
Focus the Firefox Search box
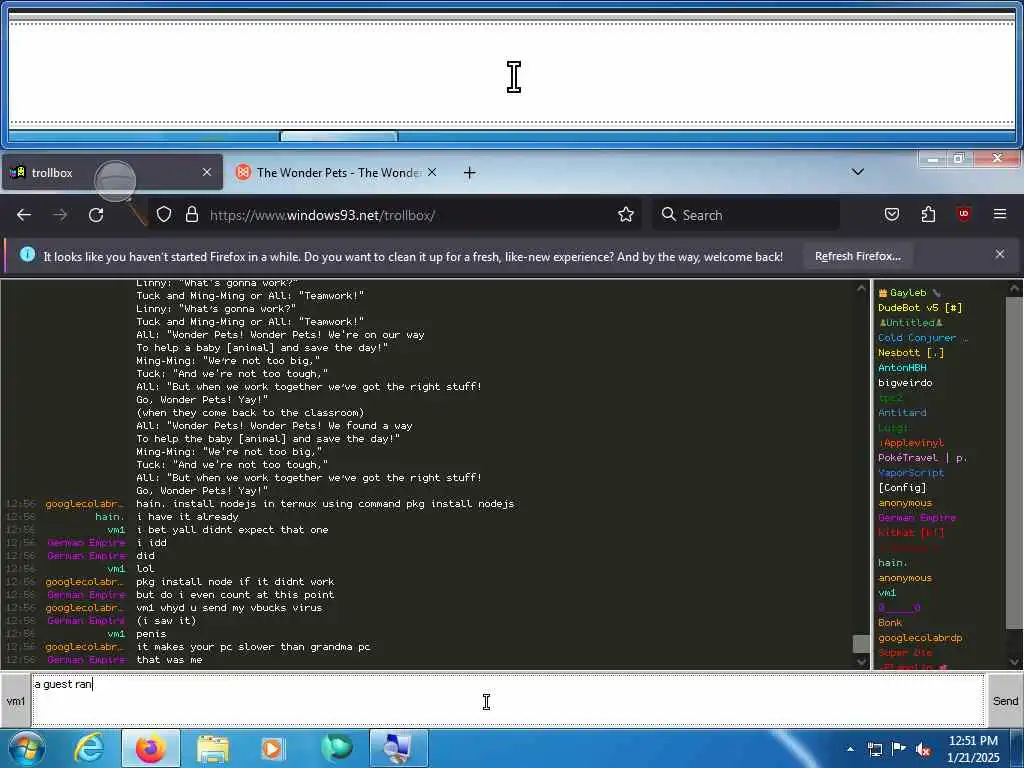click(746, 215)
